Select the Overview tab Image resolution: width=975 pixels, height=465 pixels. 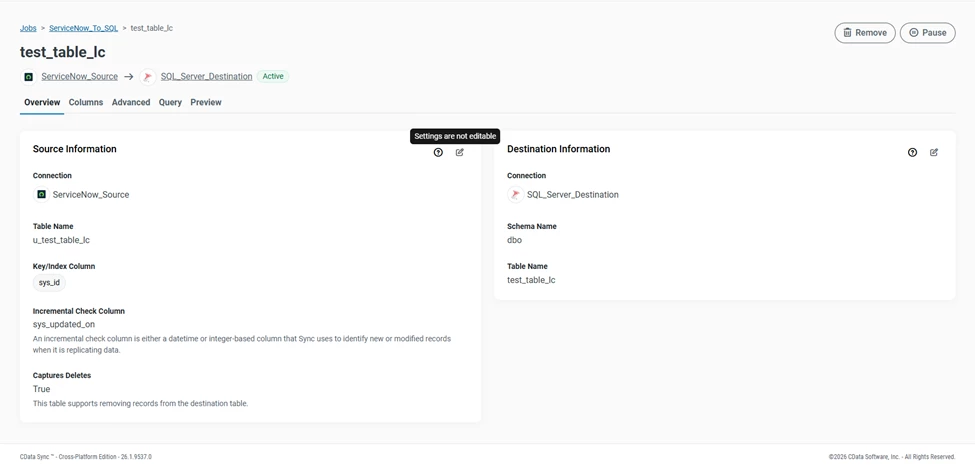[x=42, y=103]
